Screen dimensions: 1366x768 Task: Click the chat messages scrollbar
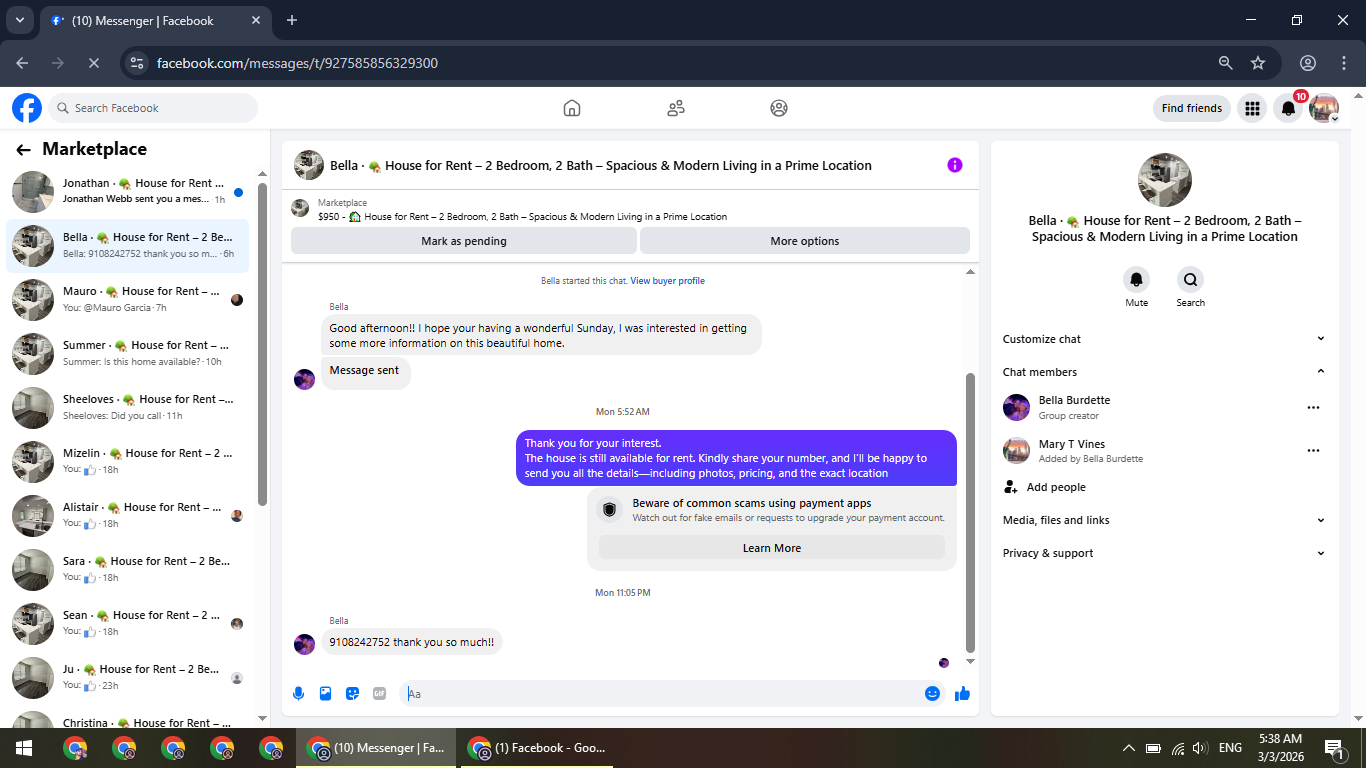pos(970,512)
